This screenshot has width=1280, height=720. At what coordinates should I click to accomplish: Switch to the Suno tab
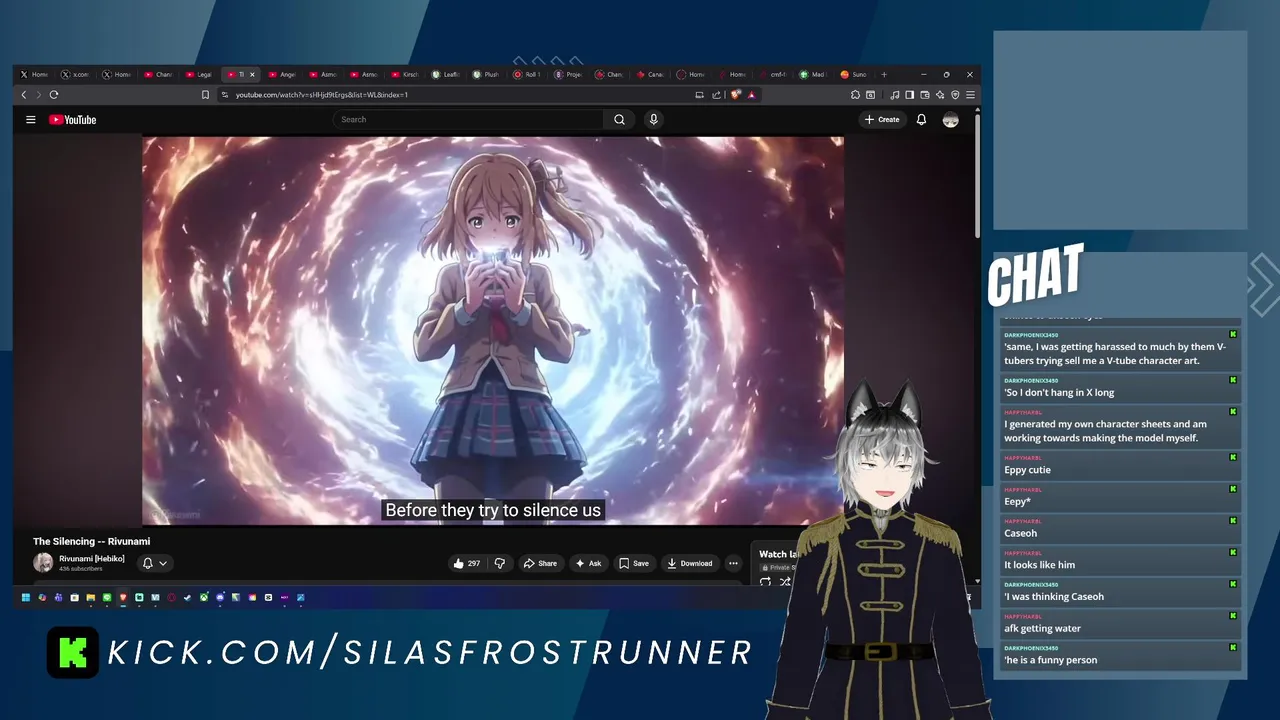tap(855, 74)
